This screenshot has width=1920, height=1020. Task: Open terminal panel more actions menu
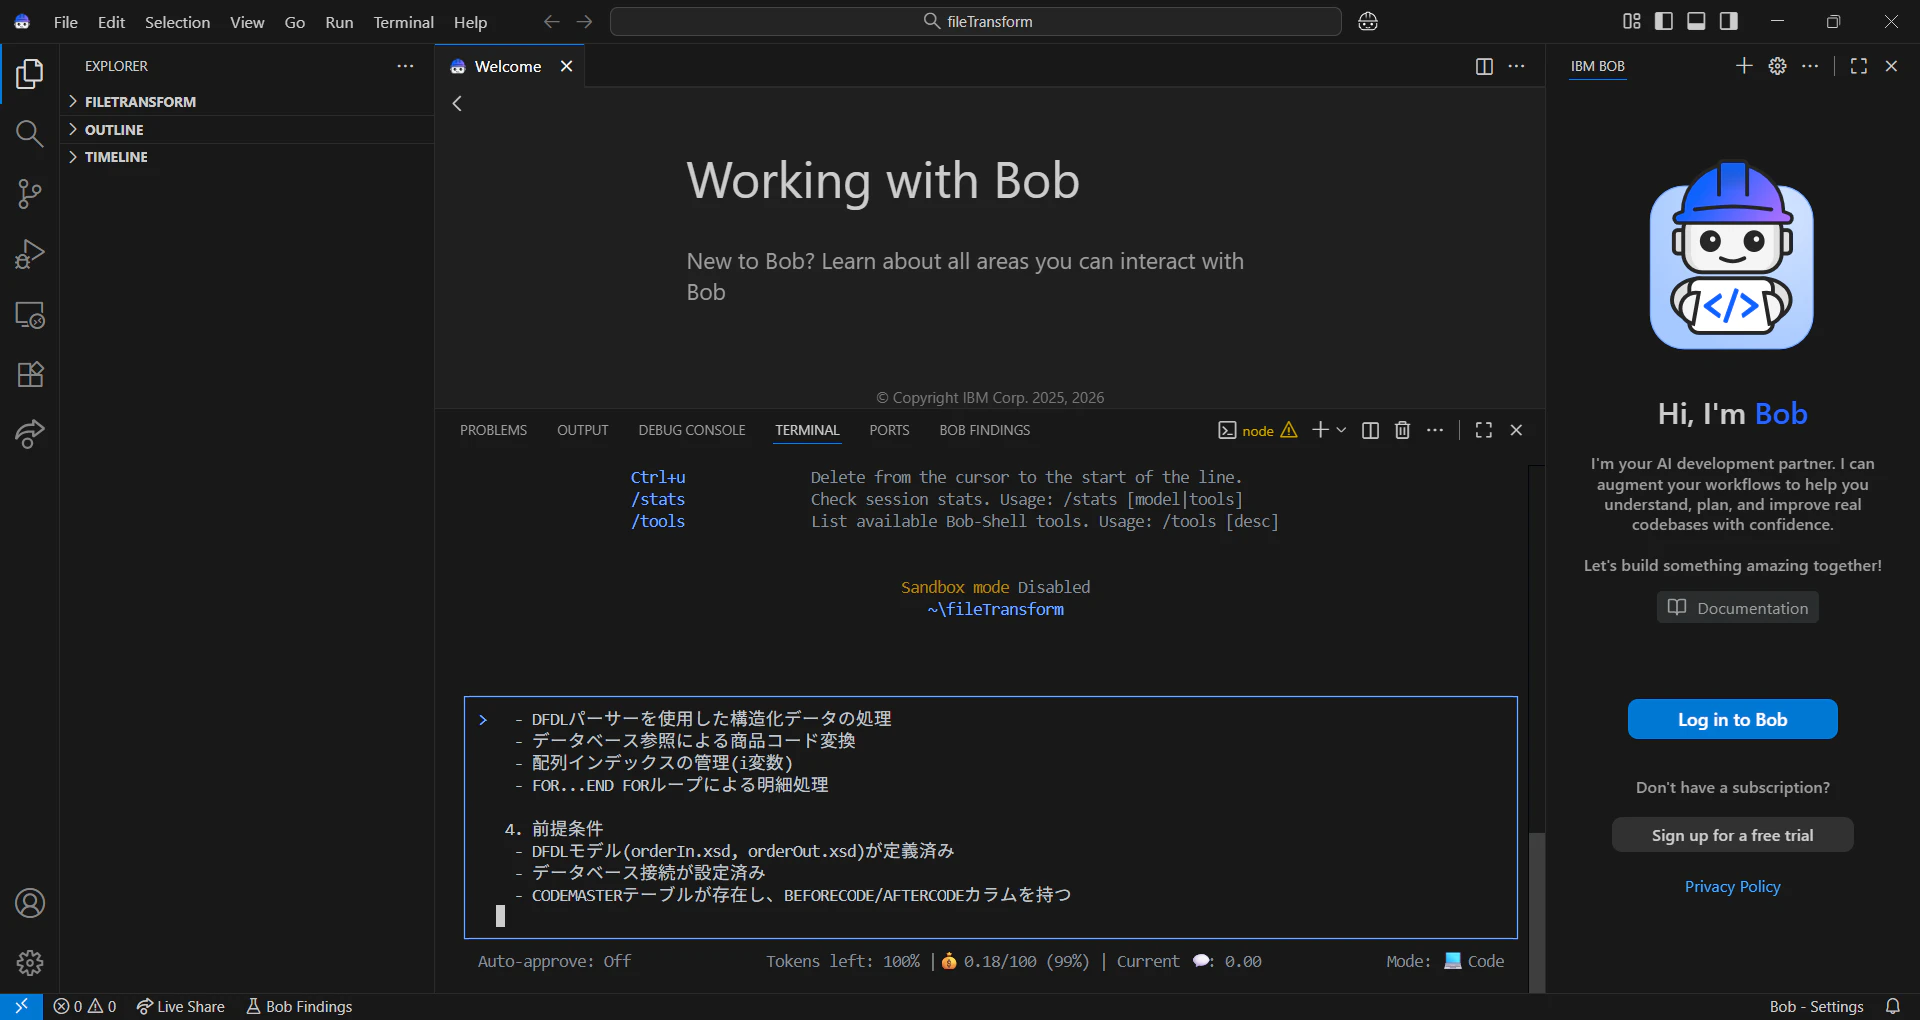click(x=1435, y=430)
